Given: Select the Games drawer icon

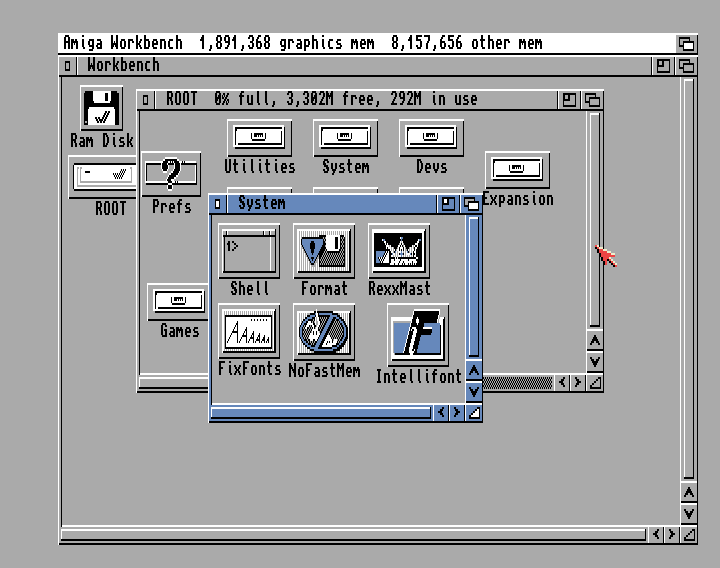Looking at the screenshot, I should 178,302.
